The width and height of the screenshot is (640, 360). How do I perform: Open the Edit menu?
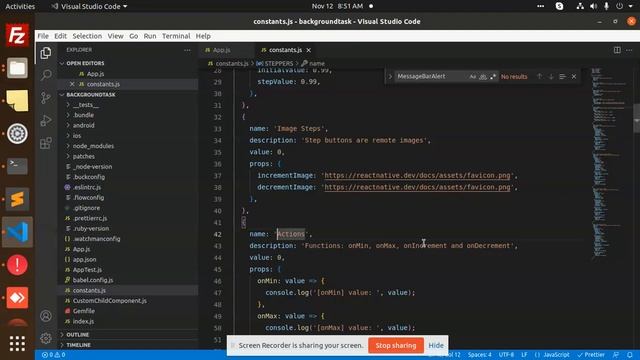[60, 36]
